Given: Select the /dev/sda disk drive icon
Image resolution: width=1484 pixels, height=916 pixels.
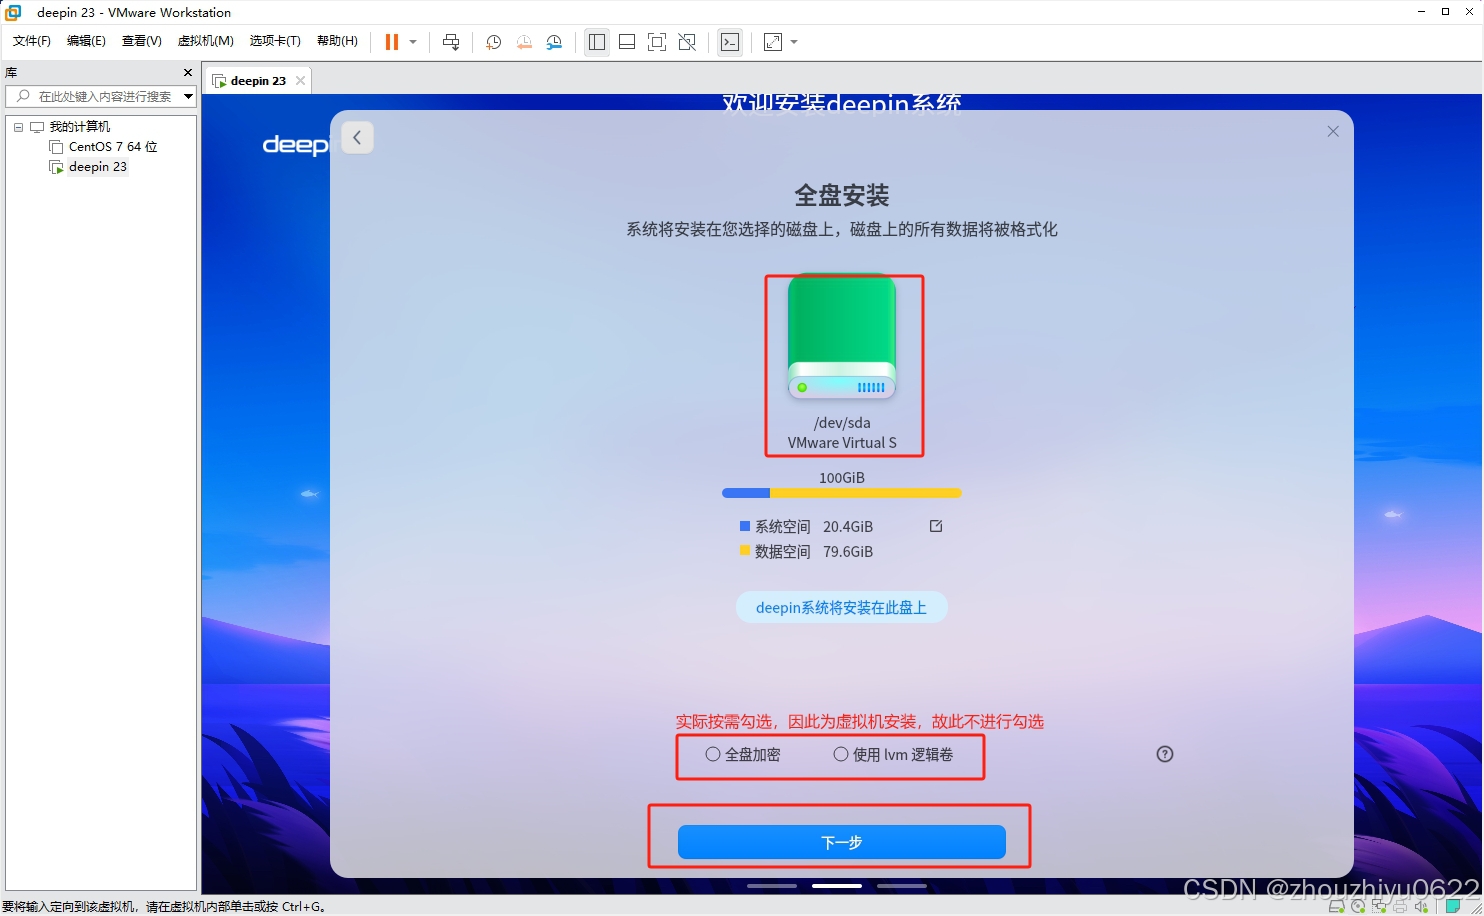Looking at the screenshot, I should [842, 338].
